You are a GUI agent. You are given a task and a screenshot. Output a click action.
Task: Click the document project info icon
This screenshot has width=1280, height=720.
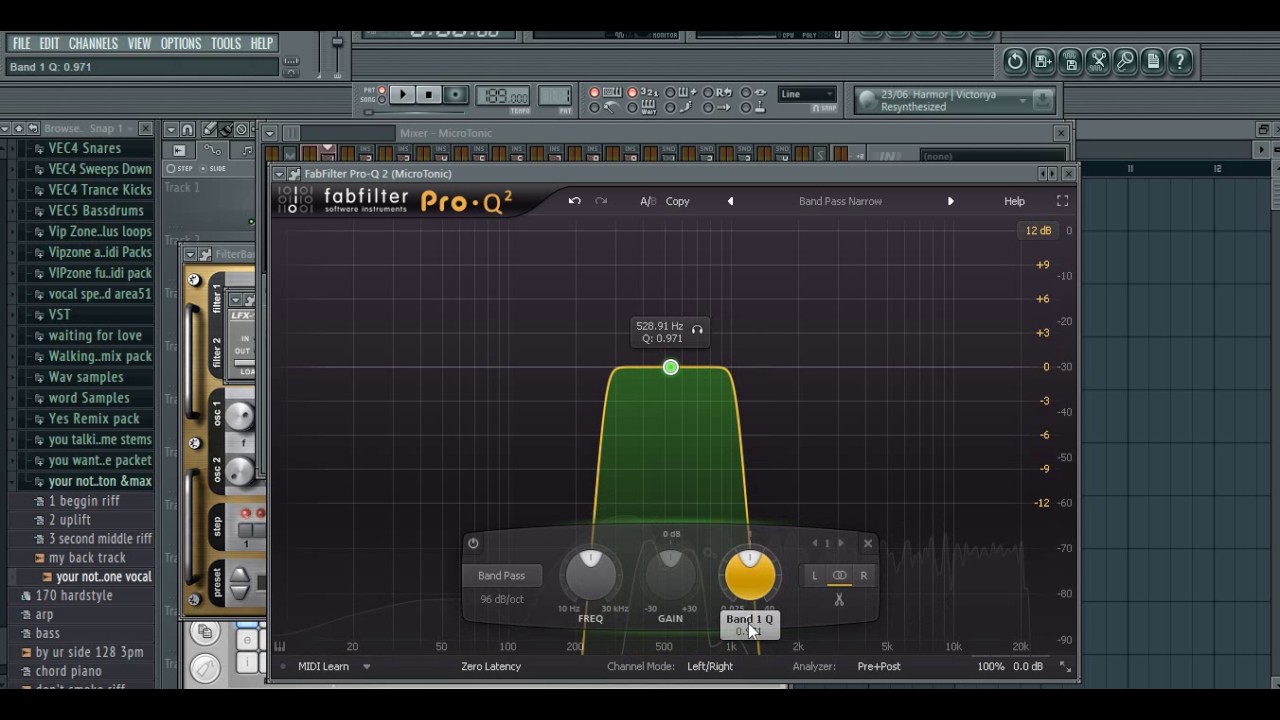click(1153, 61)
